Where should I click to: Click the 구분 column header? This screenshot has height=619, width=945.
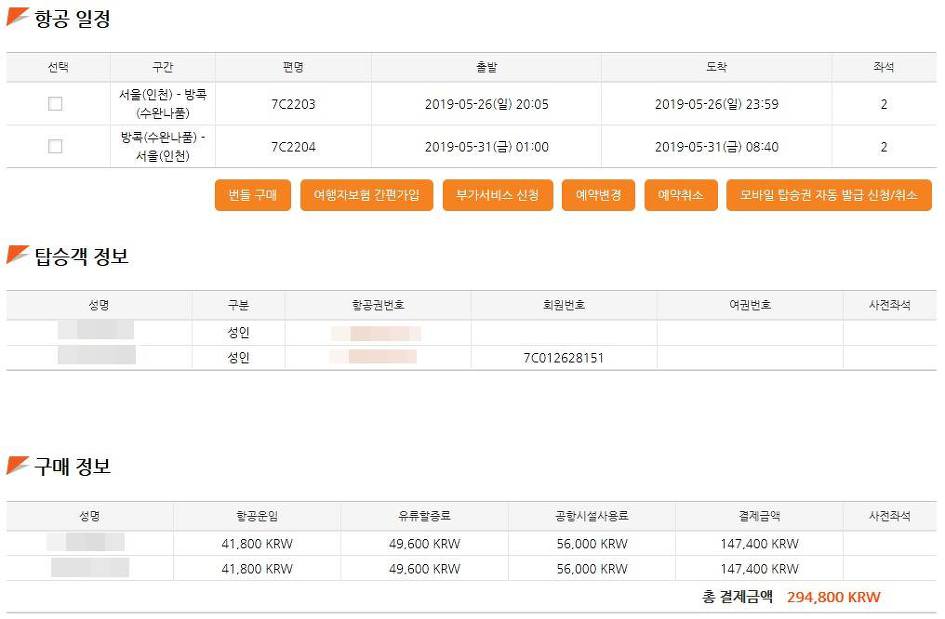(x=238, y=305)
